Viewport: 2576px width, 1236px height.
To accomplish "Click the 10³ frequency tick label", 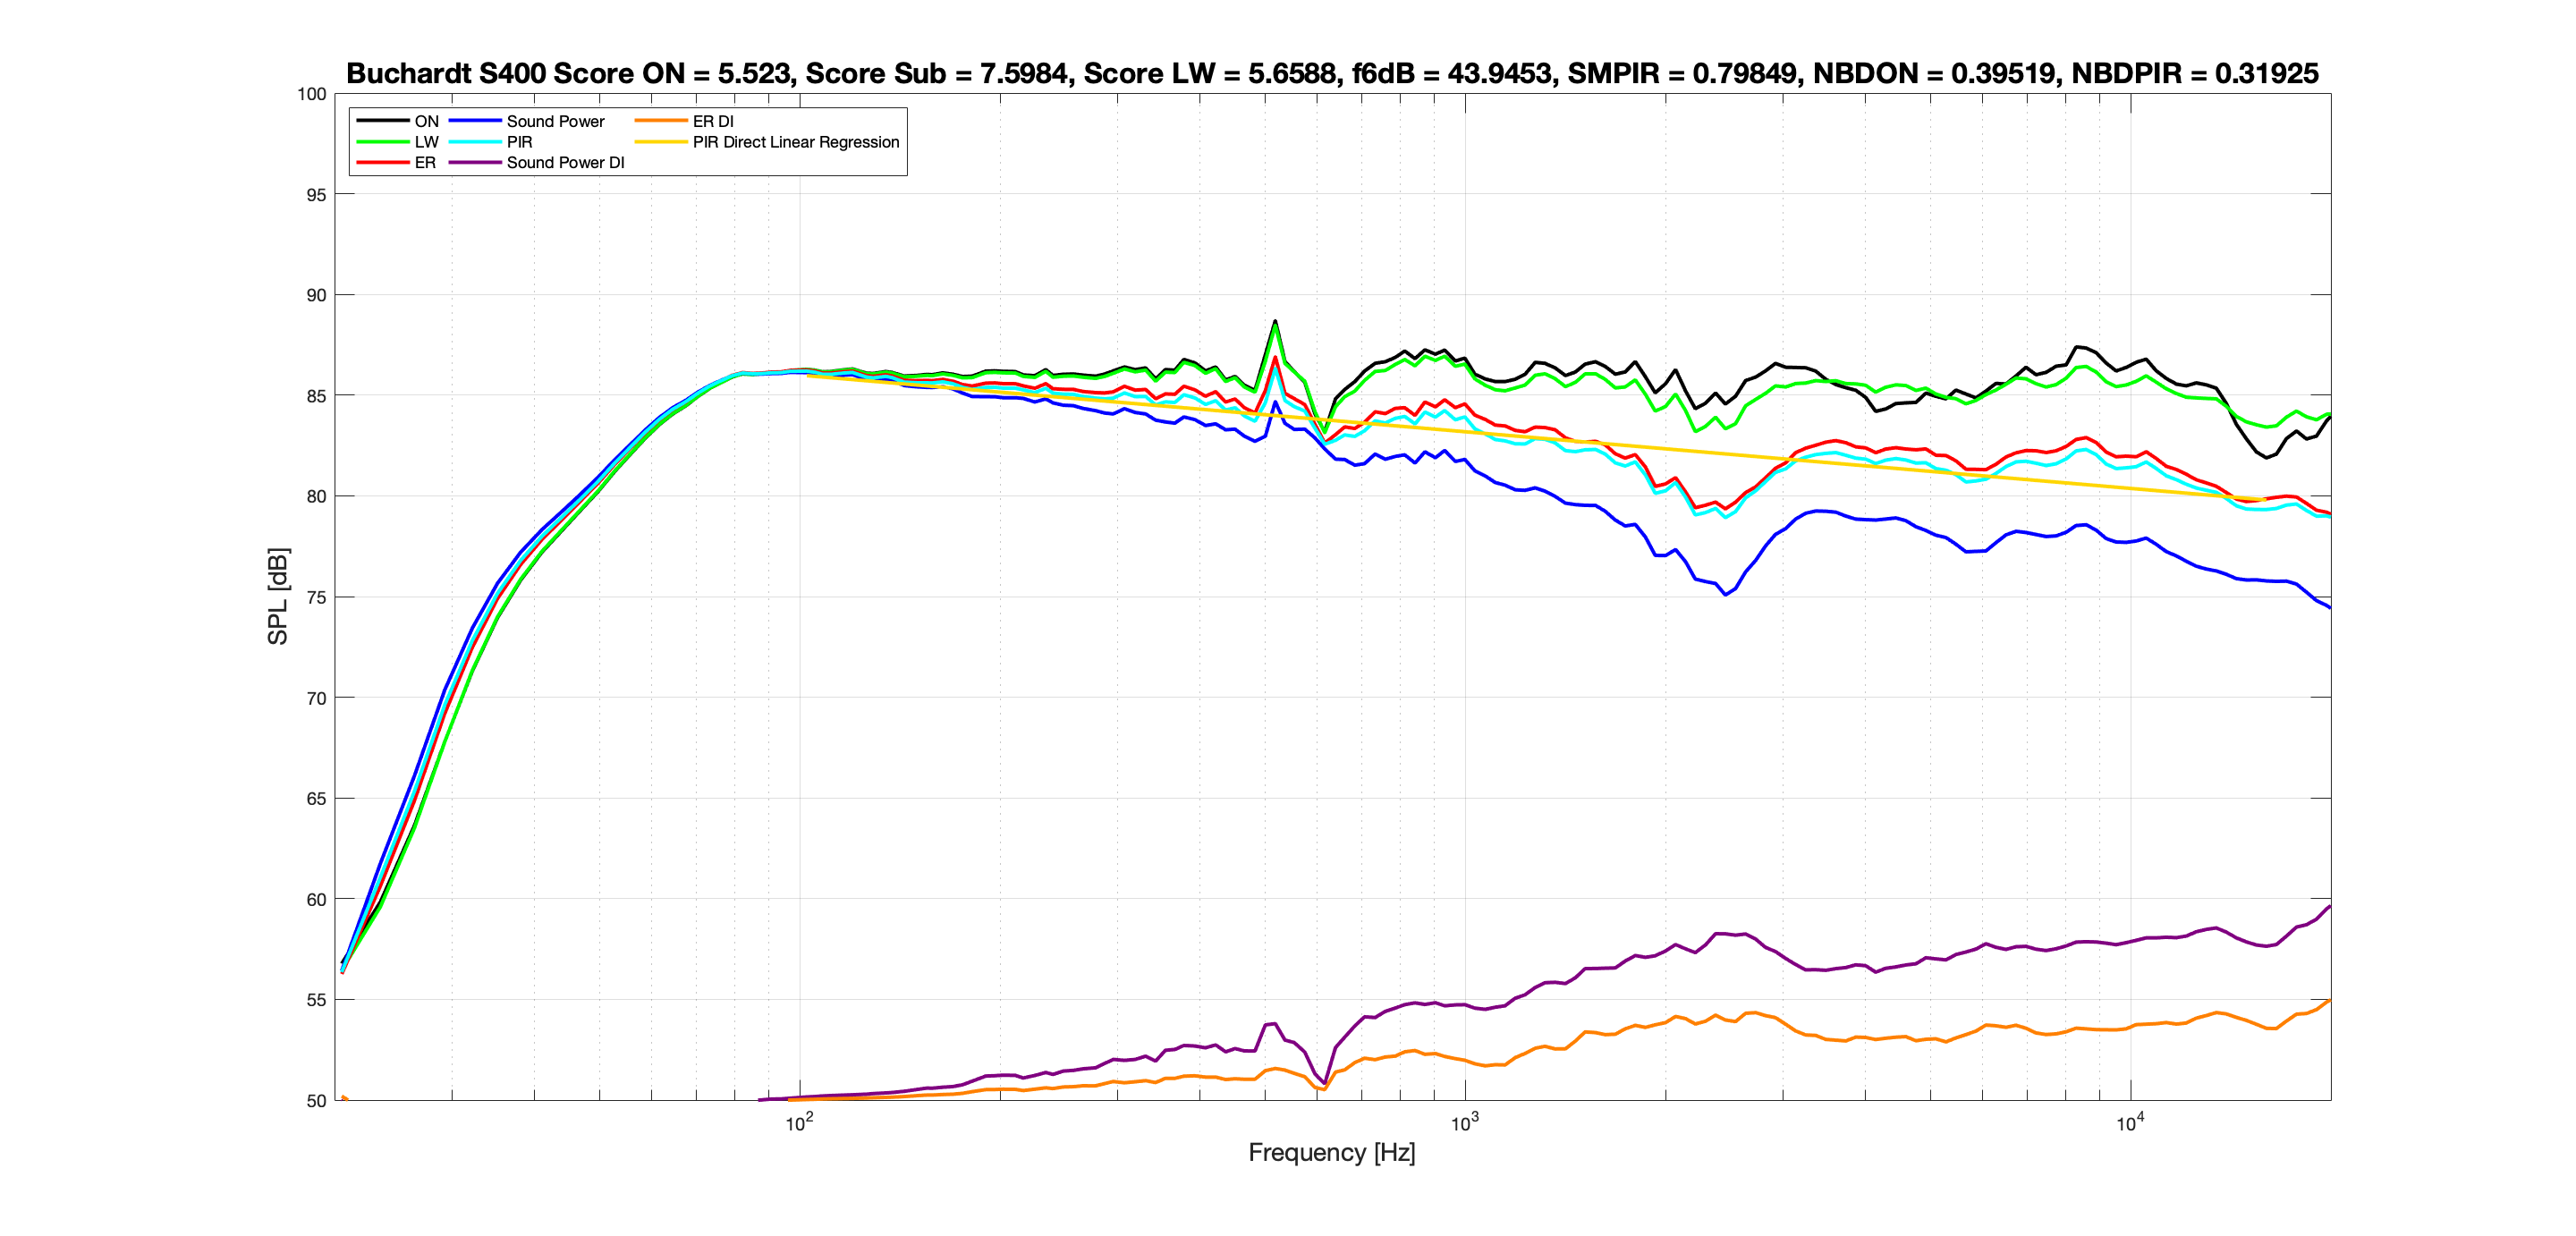I will 1465,1123.
